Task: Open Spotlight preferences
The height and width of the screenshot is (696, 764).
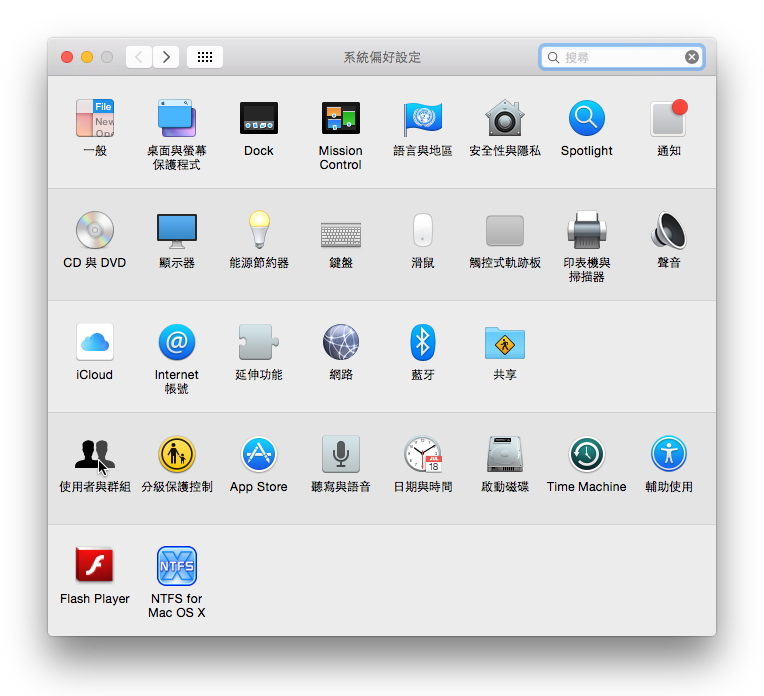Action: [x=586, y=119]
